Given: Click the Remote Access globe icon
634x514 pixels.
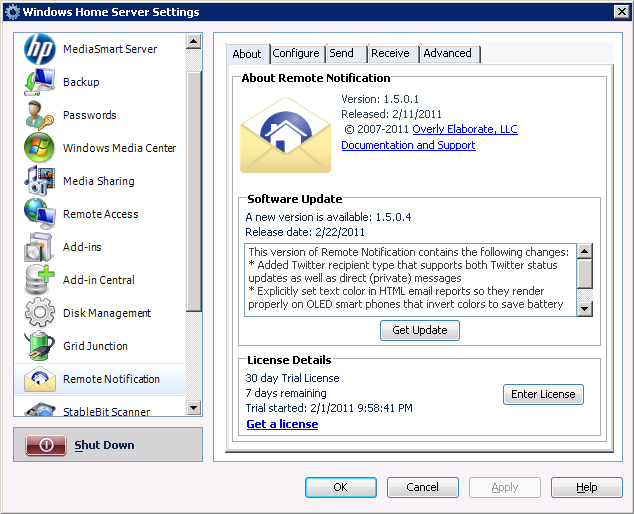Looking at the screenshot, I should click(x=39, y=214).
